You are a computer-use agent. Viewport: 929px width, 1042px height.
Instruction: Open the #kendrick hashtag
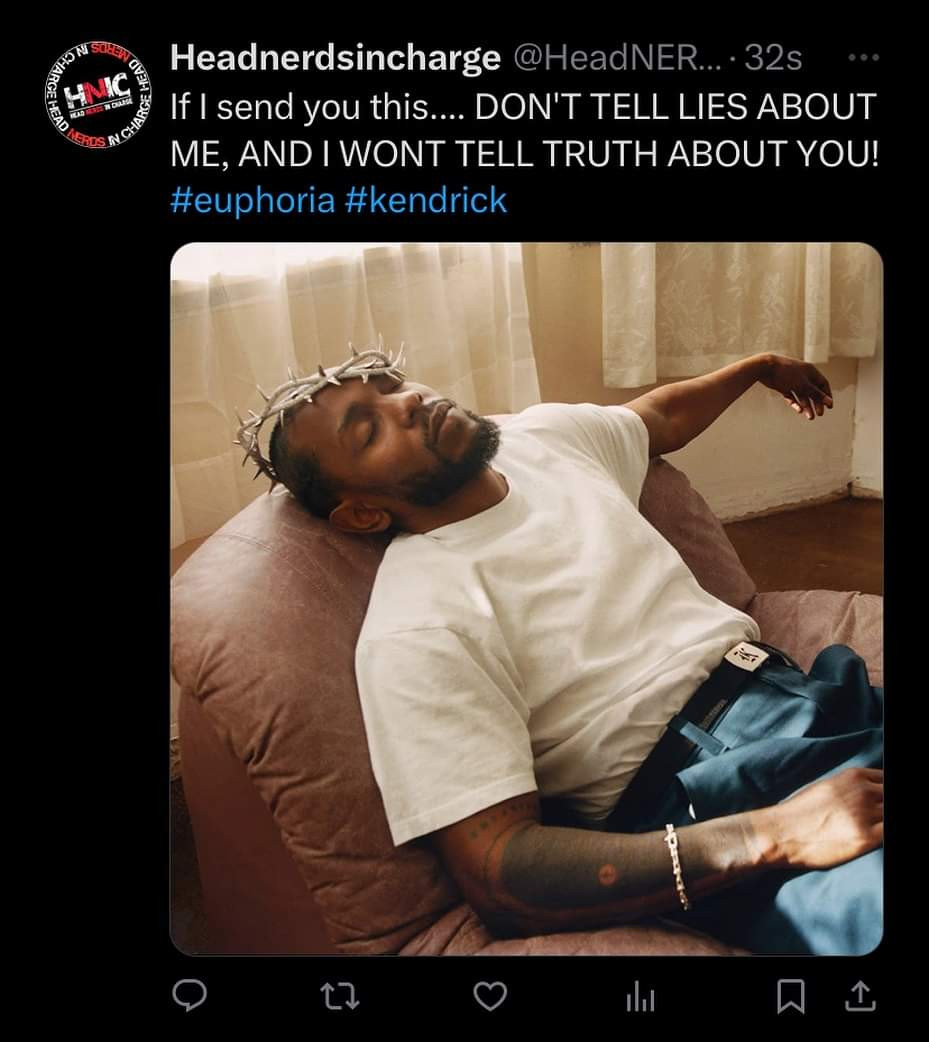pos(426,200)
